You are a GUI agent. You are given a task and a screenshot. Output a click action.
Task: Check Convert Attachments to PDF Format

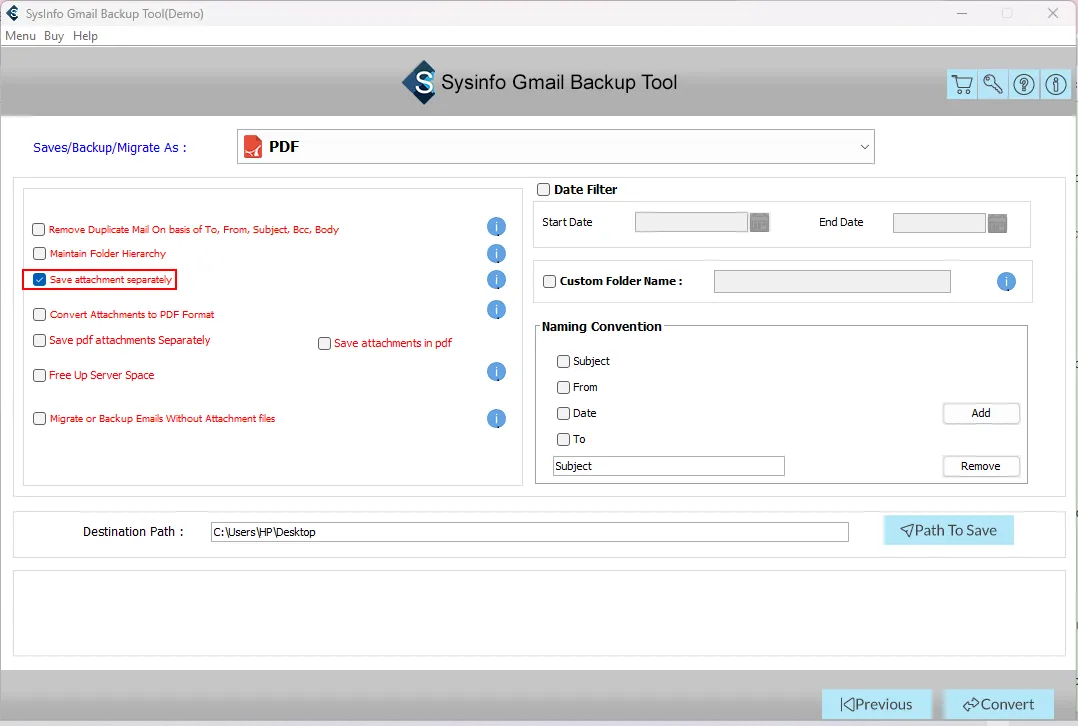pos(40,314)
